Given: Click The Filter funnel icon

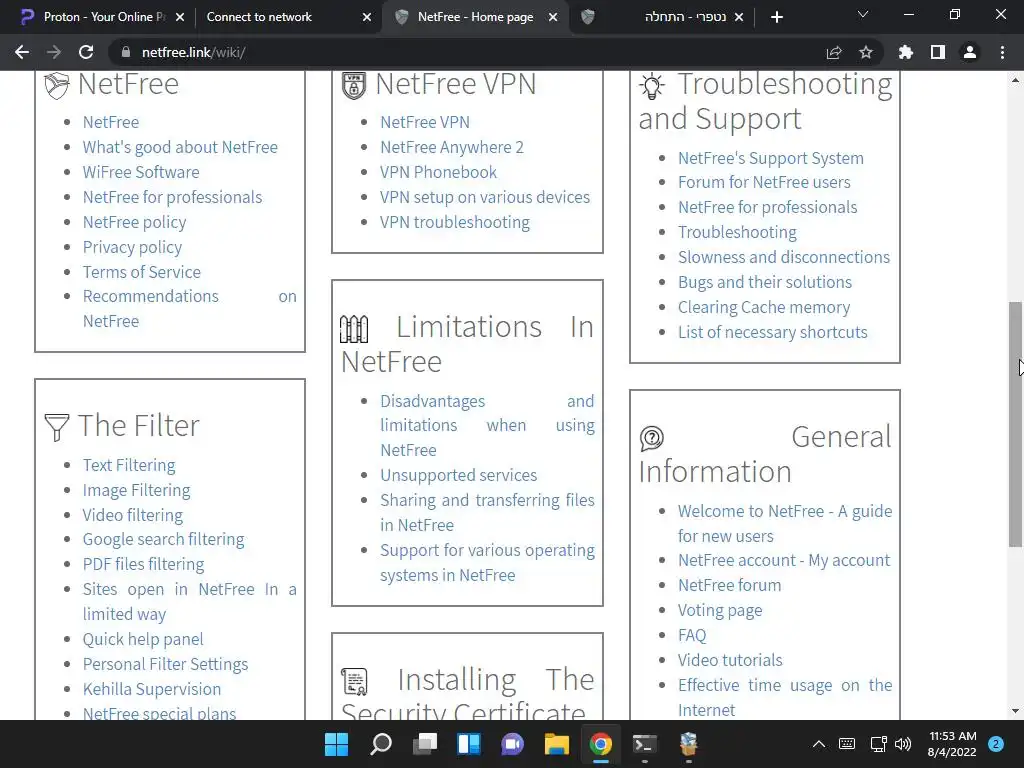Looking at the screenshot, I should [56, 427].
